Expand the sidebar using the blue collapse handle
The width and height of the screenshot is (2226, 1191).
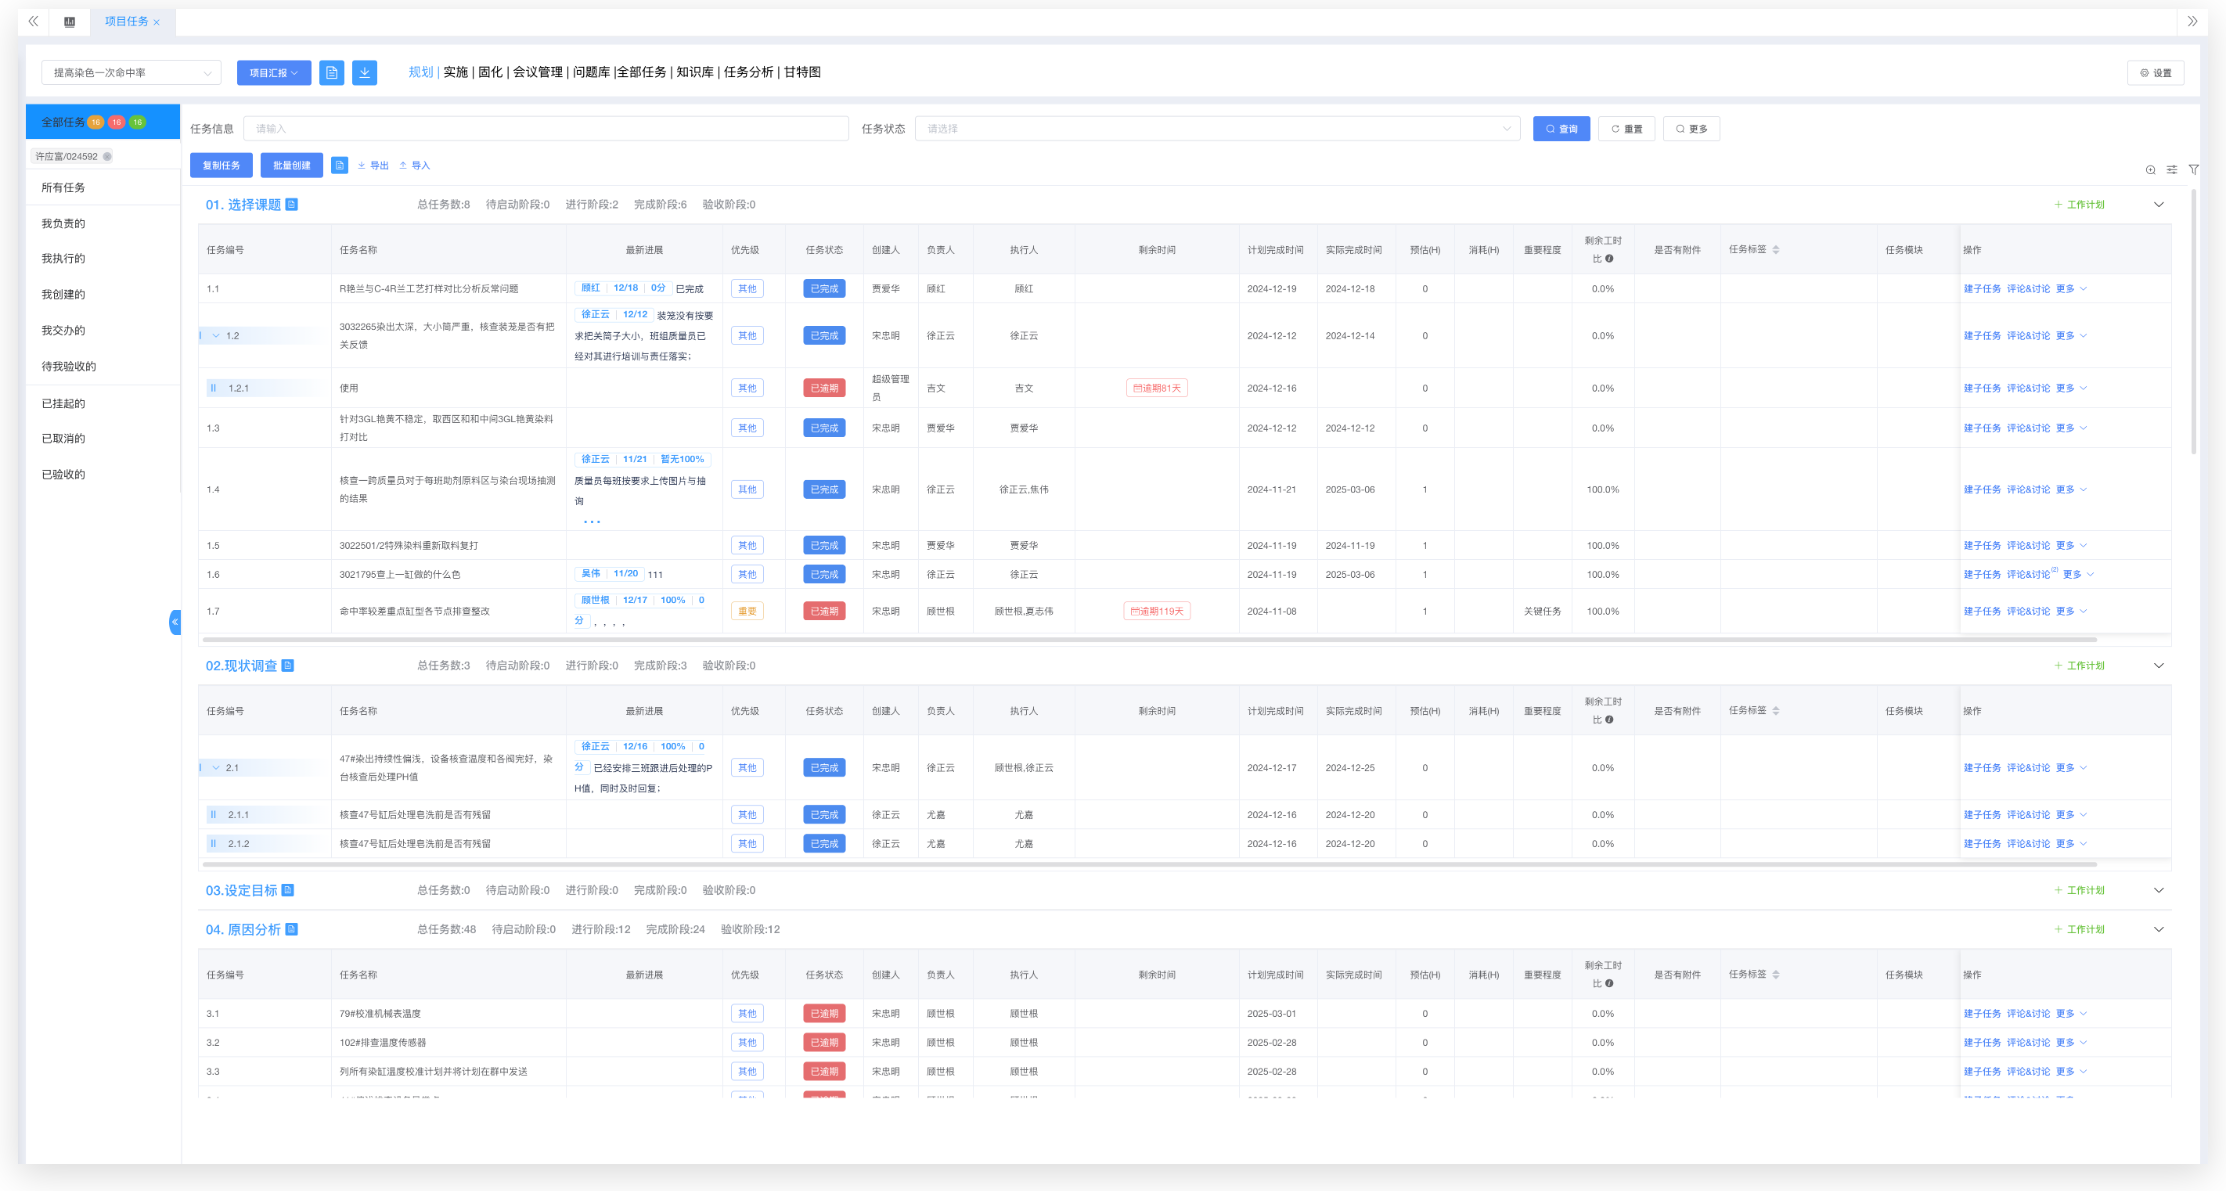175,622
